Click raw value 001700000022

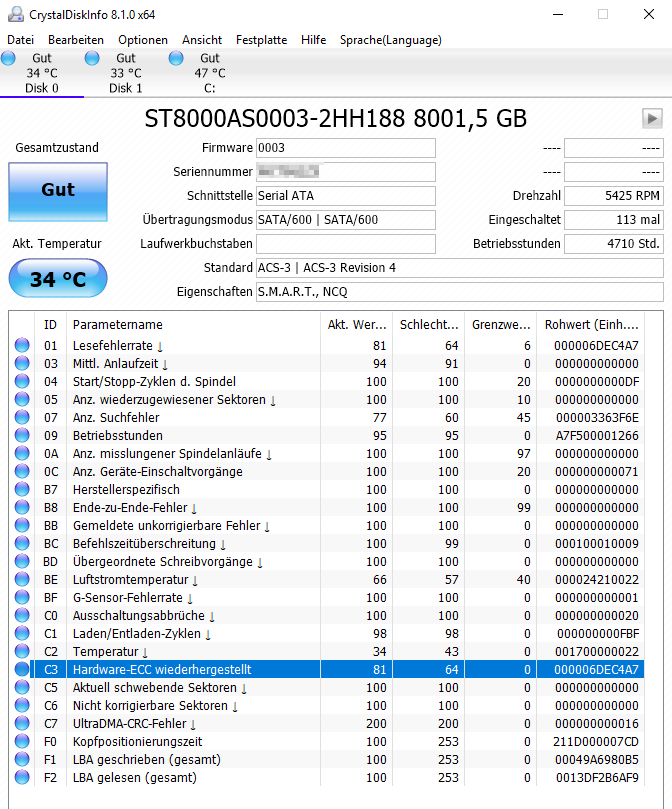(x=597, y=651)
